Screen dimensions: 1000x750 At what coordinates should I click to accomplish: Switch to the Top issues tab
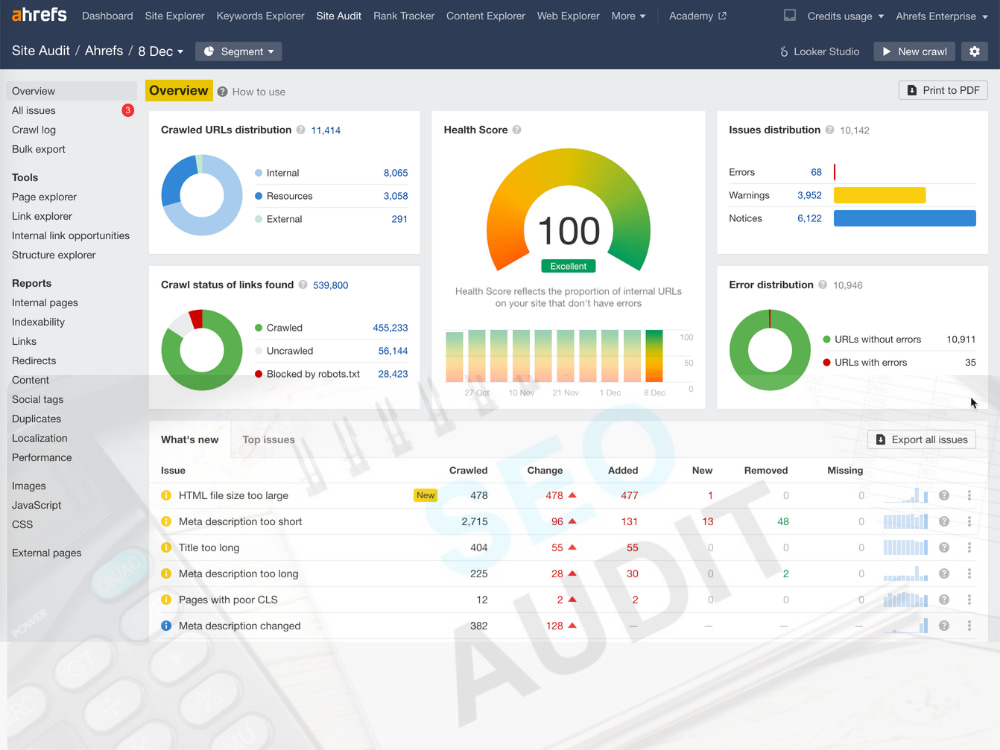pyautogui.click(x=268, y=439)
